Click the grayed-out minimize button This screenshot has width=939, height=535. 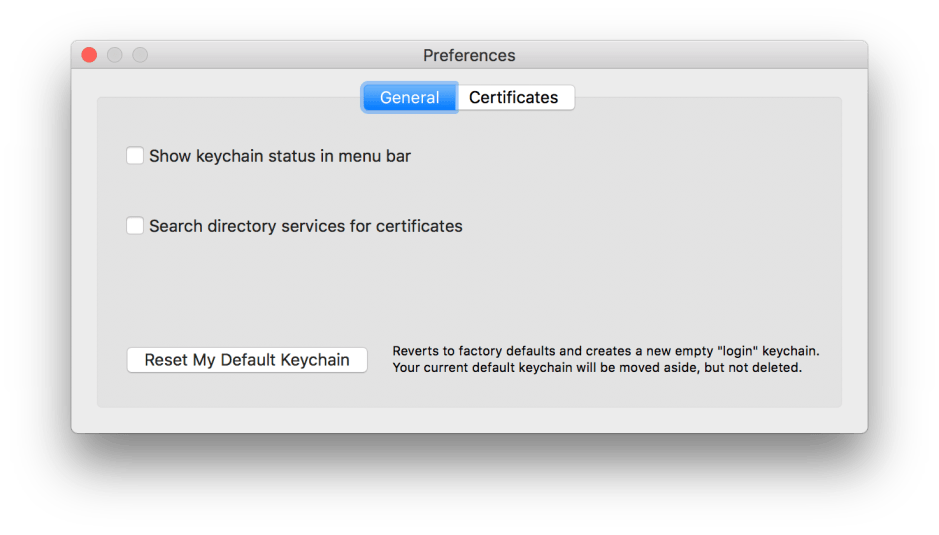click(x=115, y=55)
